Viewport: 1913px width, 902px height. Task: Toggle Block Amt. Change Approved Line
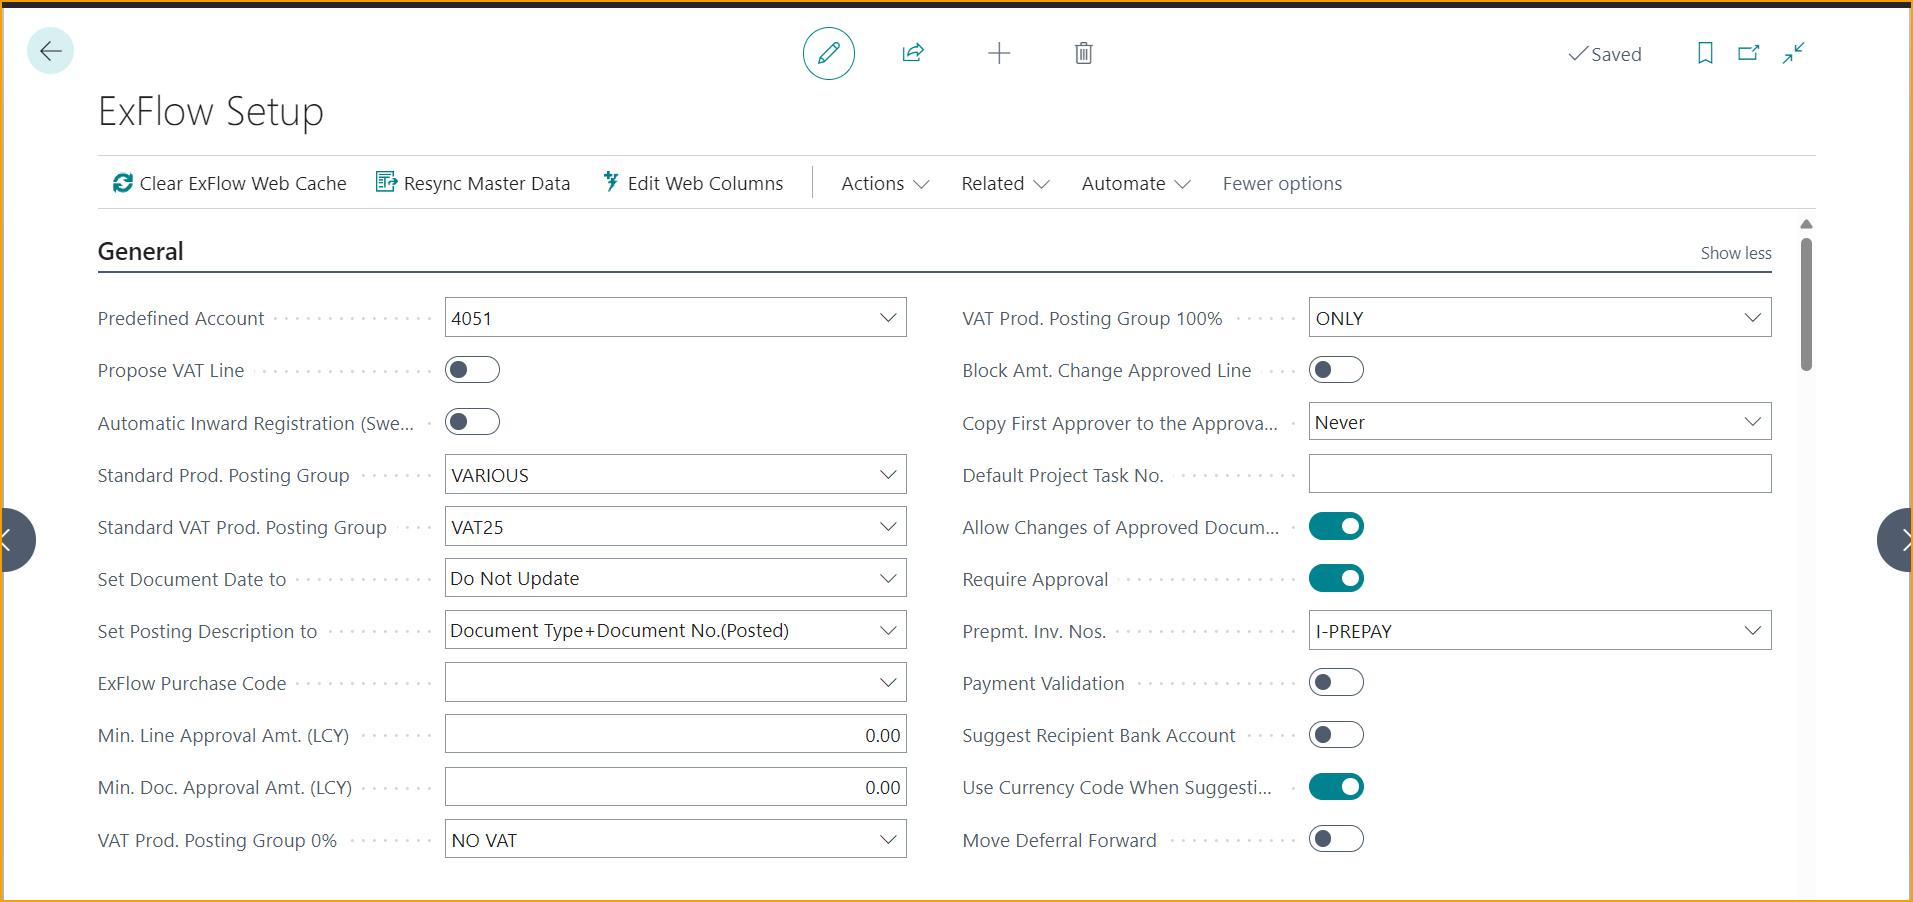coord(1336,370)
